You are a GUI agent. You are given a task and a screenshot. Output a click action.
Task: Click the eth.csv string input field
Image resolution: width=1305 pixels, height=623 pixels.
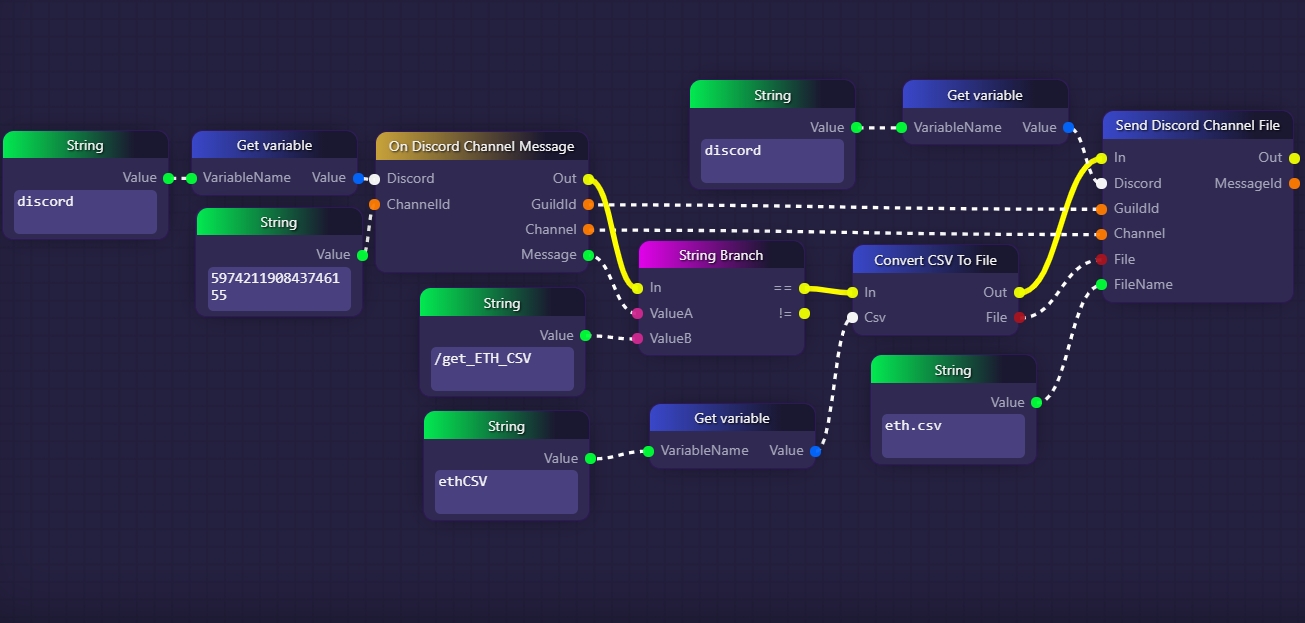coord(953,436)
